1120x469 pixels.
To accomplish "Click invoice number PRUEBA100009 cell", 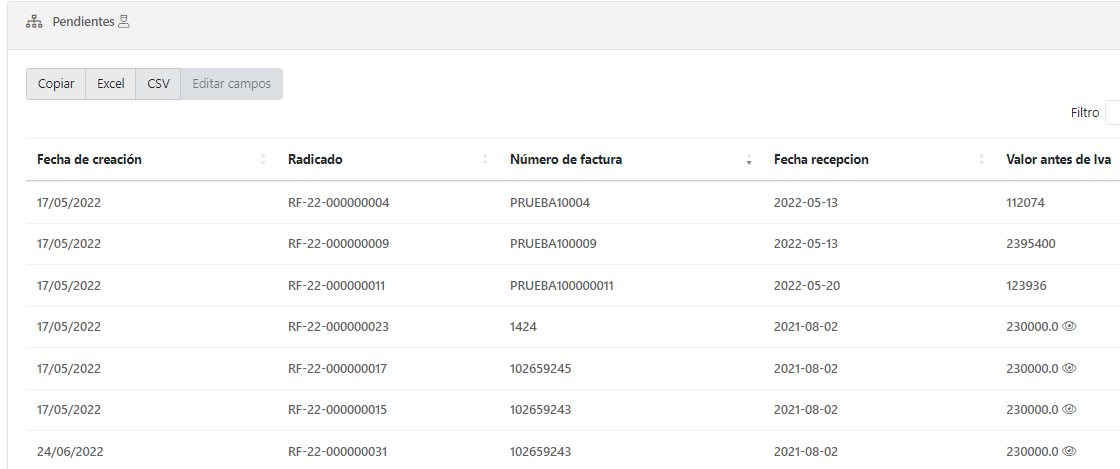I will pyautogui.click(x=553, y=244).
